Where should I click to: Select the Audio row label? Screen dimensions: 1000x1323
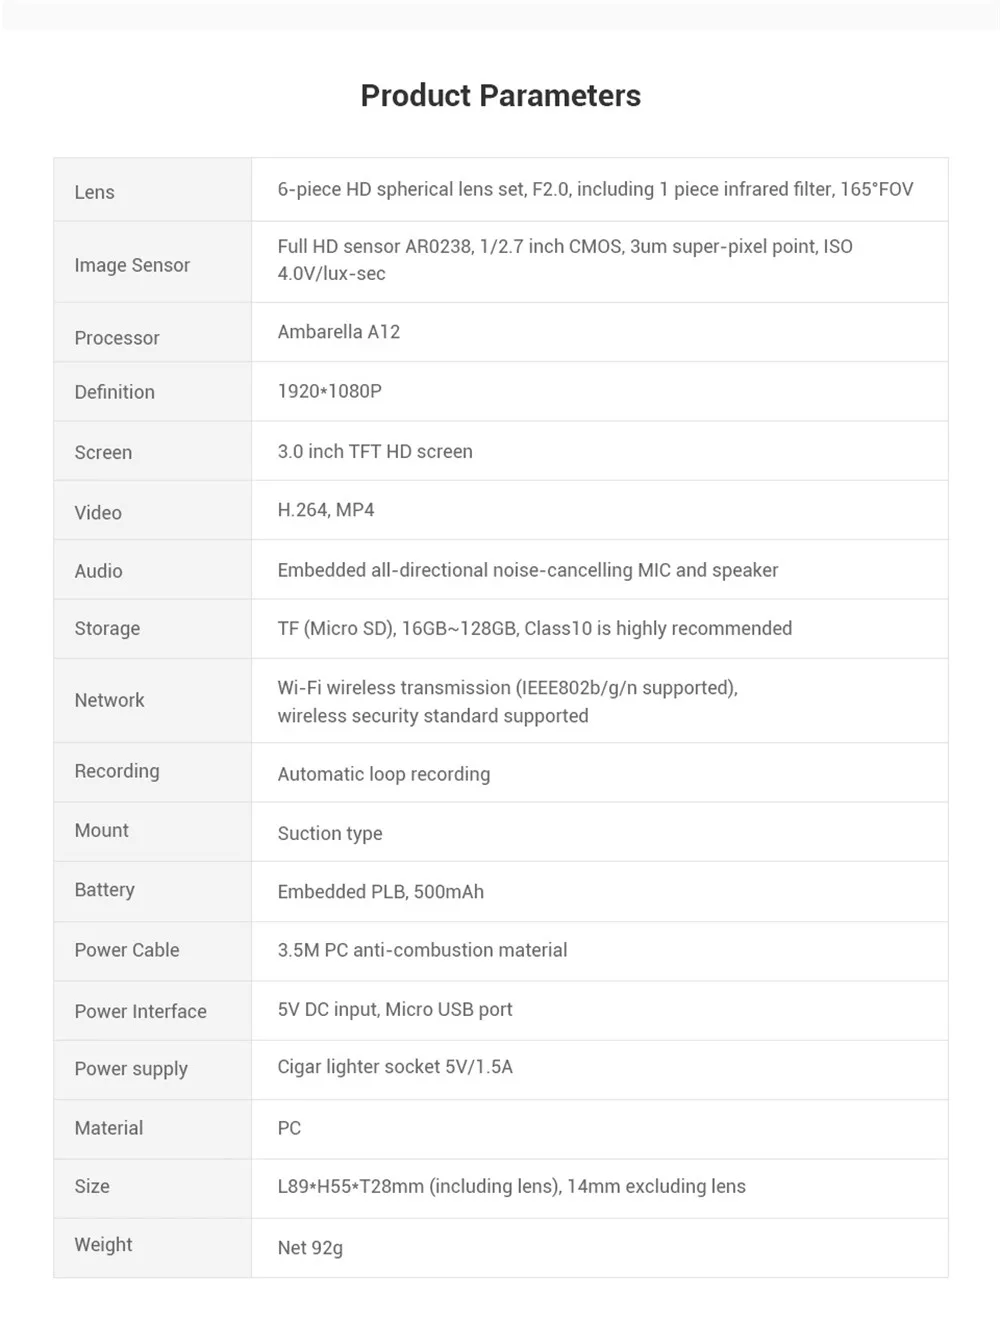[98, 571]
